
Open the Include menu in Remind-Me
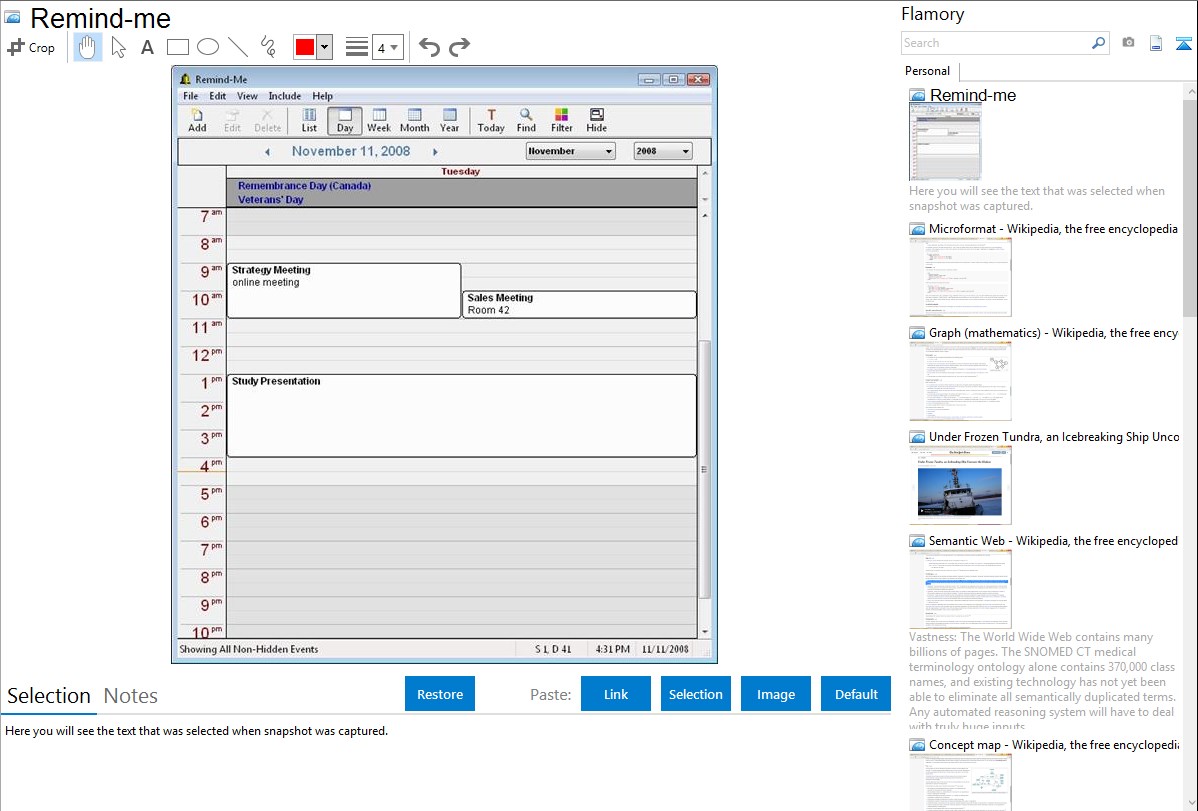(284, 96)
